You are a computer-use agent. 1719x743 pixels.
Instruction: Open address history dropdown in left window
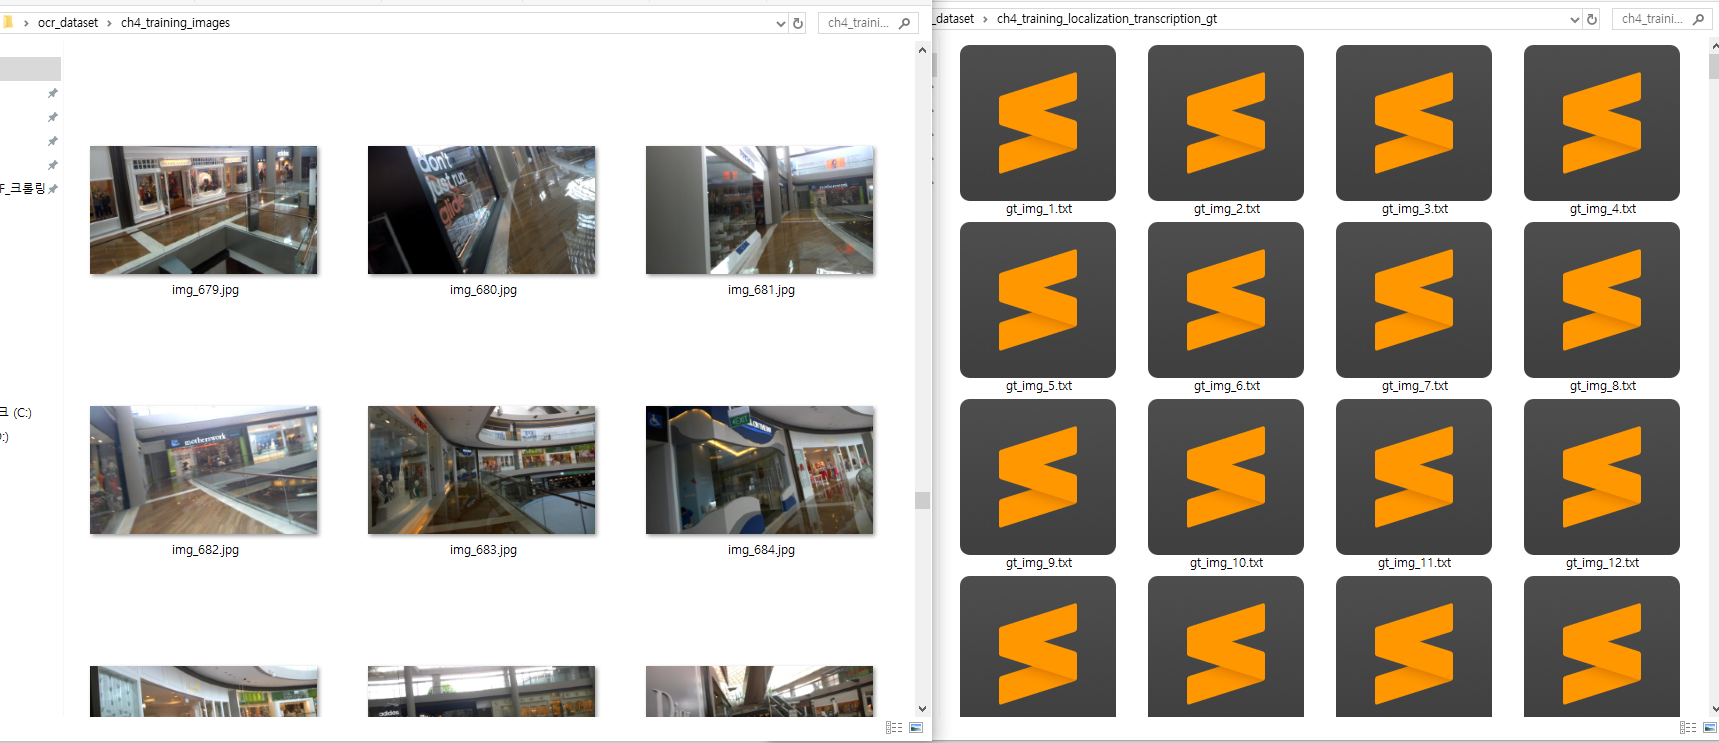[781, 23]
